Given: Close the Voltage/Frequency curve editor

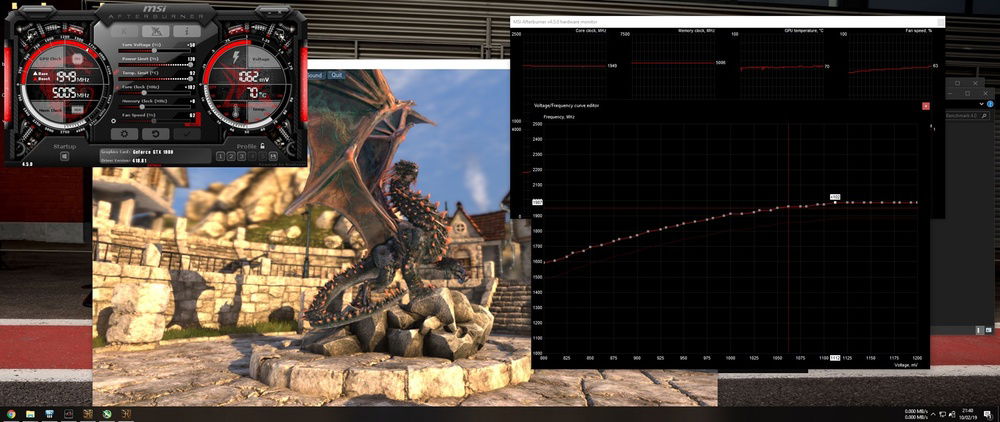Looking at the screenshot, I should 926,106.
